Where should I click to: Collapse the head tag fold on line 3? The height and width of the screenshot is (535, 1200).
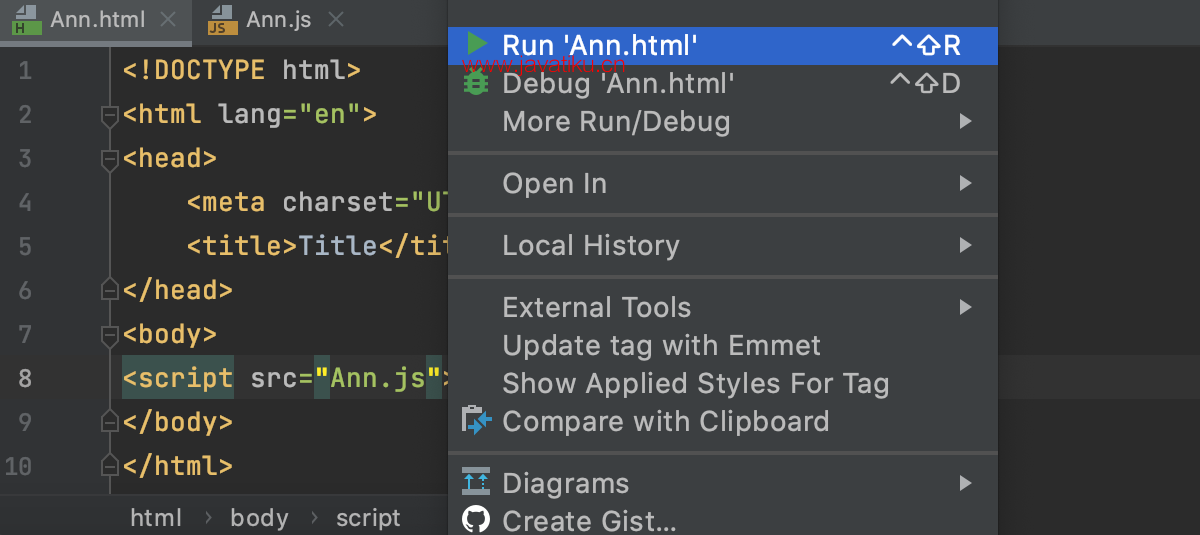click(x=110, y=159)
